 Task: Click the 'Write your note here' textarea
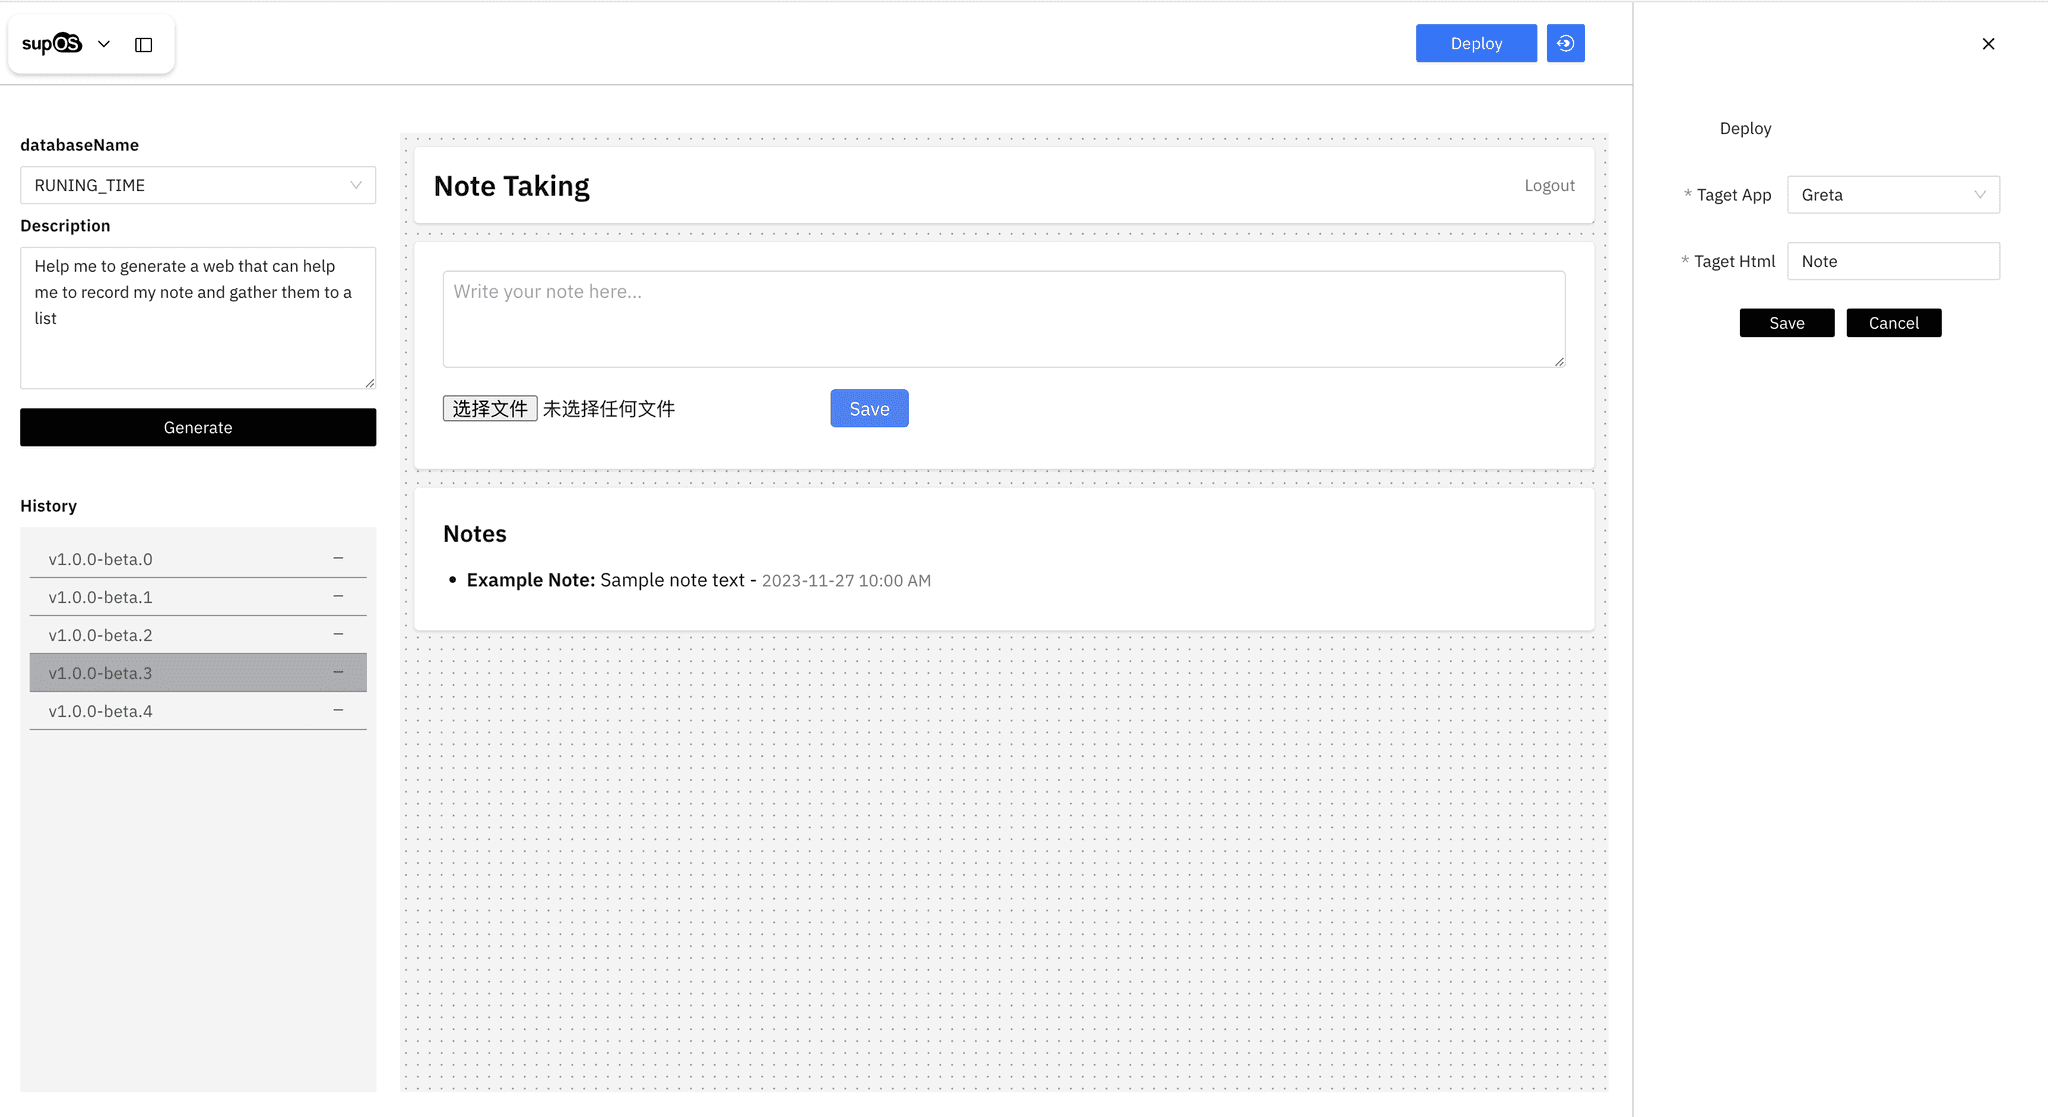point(1004,319)
